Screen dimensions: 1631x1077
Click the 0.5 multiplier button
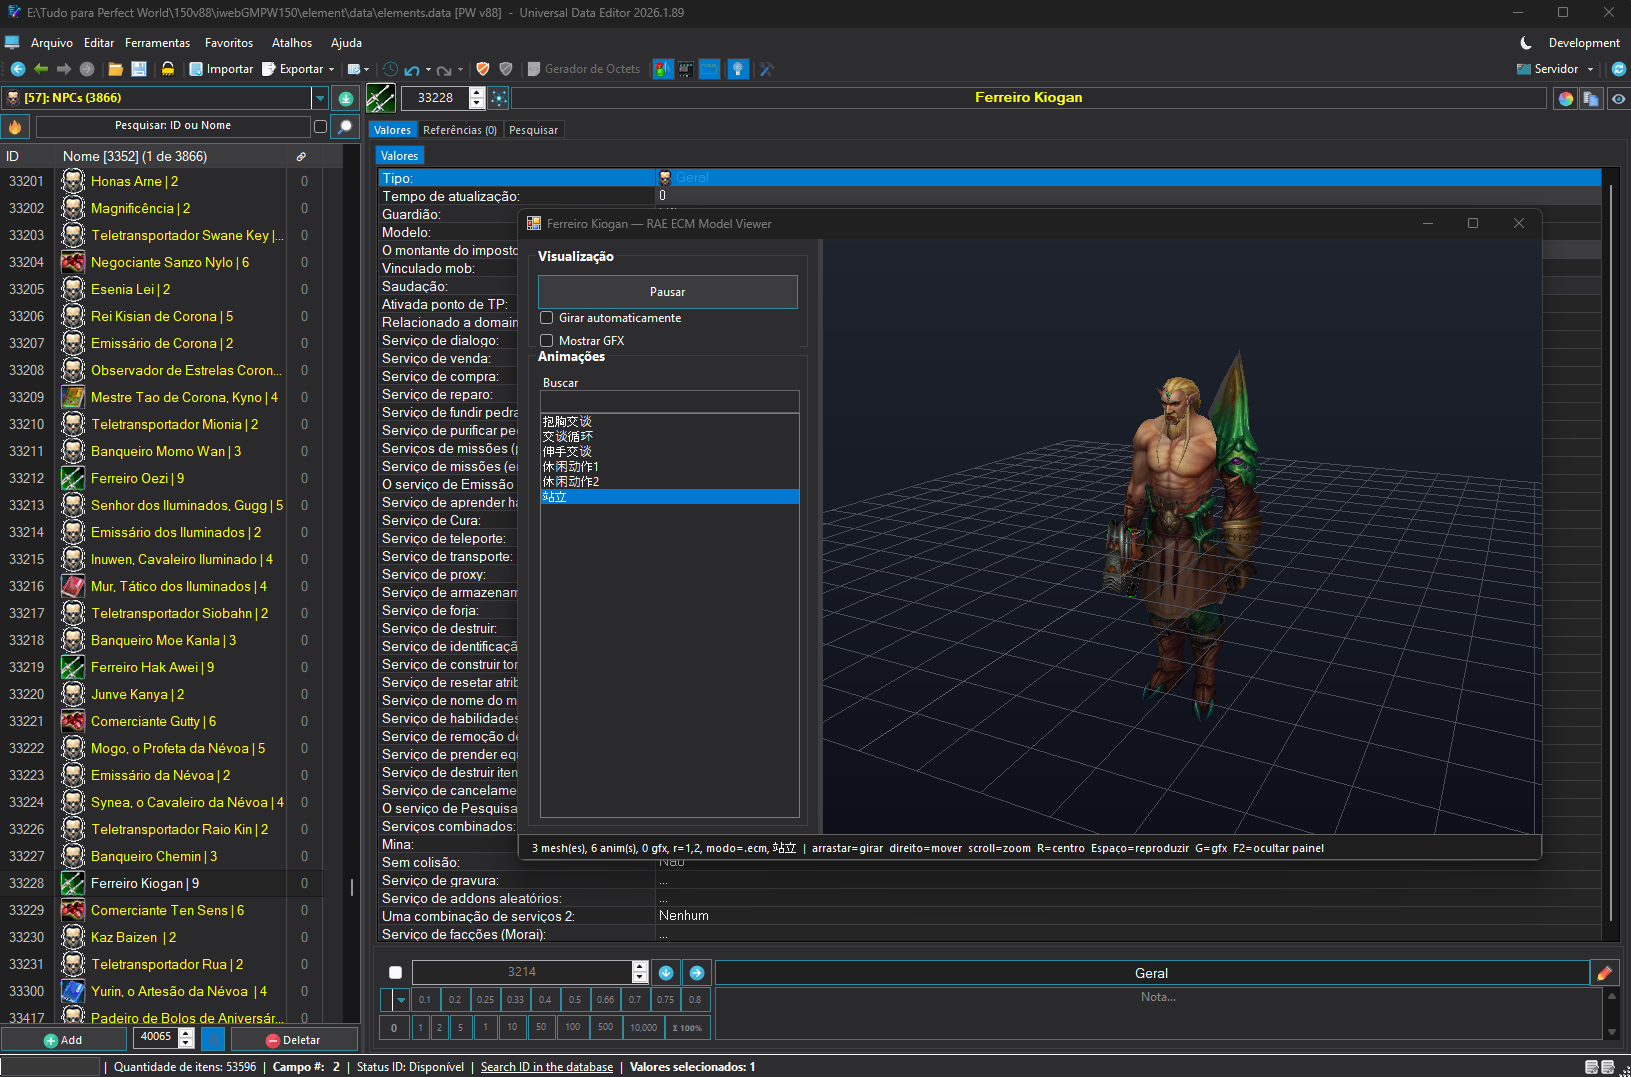575,1000
